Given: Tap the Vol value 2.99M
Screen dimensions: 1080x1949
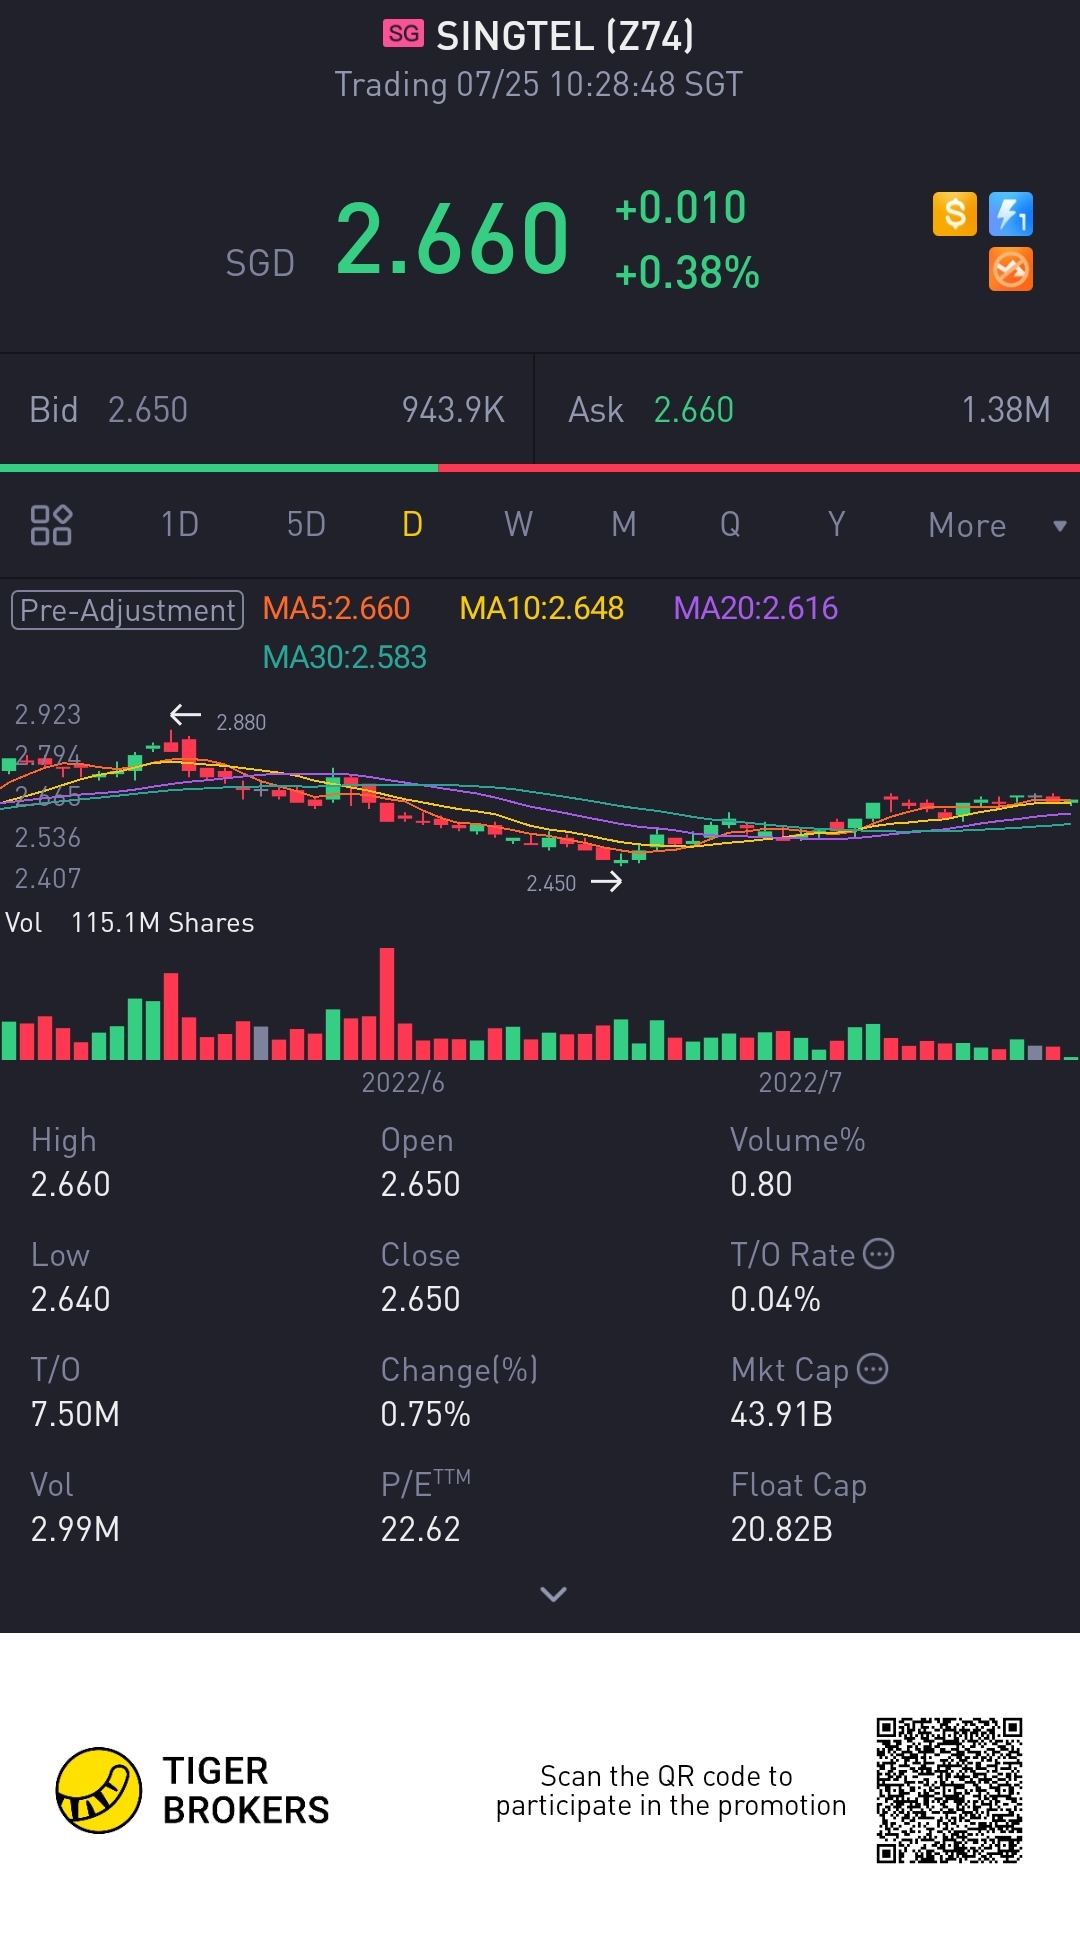Looking at the screenshot, I should [75, 1529].
